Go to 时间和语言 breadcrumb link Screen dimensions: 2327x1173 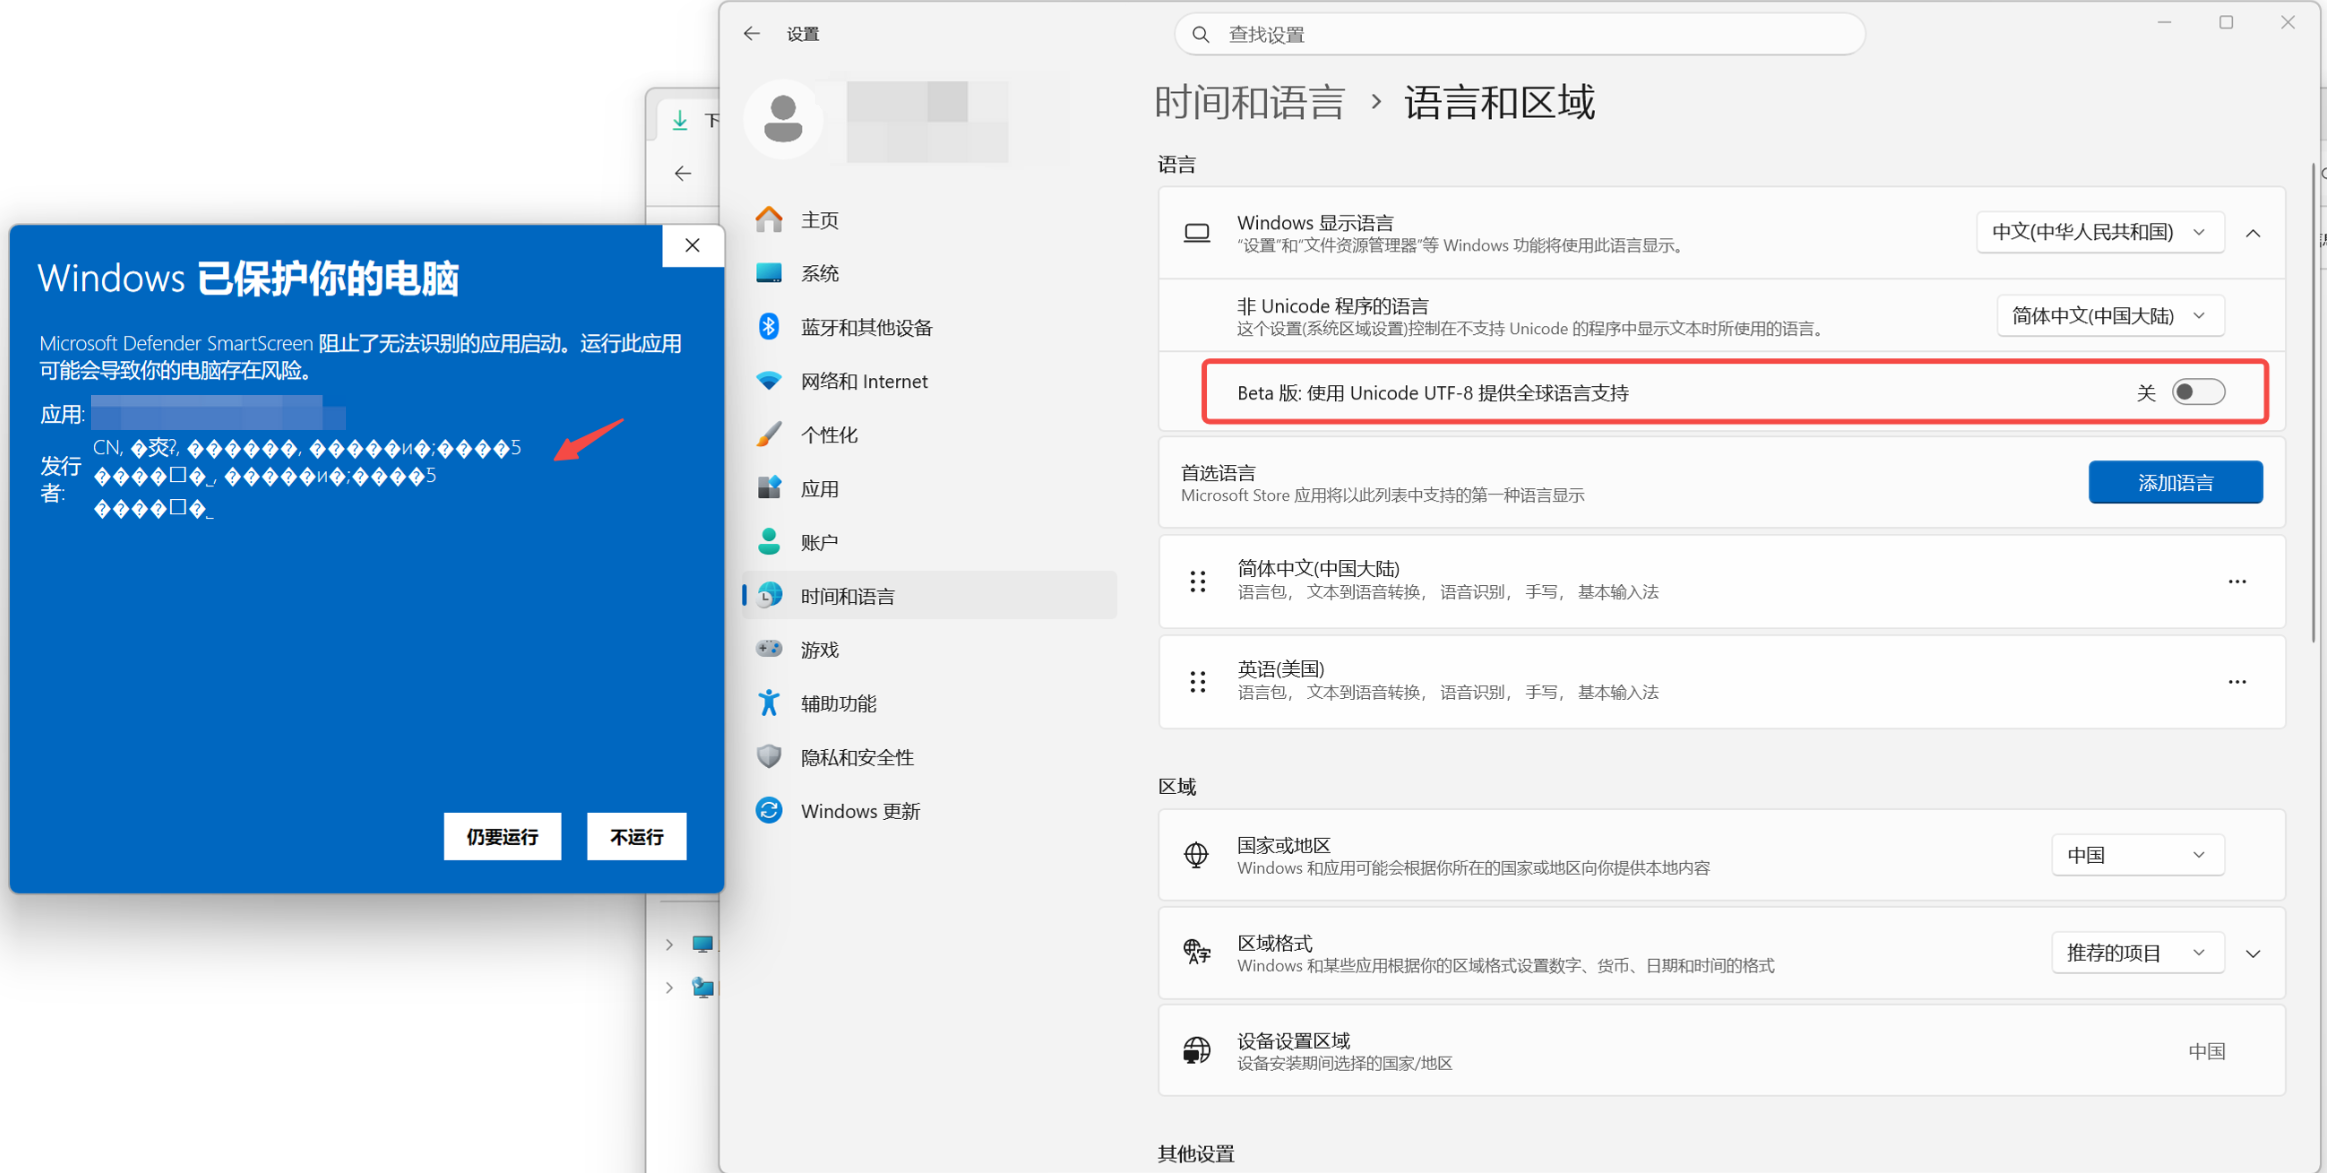click(1250, 102)
